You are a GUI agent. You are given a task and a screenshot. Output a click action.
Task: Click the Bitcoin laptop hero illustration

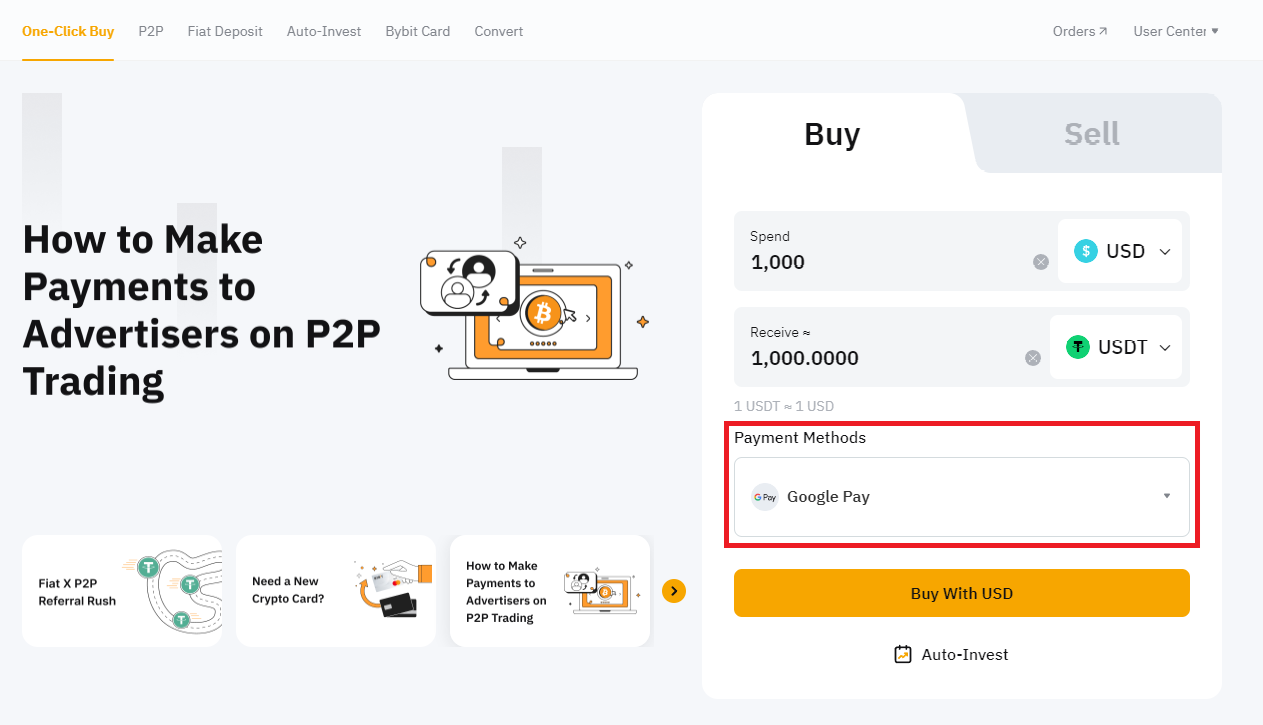[534, 308]
